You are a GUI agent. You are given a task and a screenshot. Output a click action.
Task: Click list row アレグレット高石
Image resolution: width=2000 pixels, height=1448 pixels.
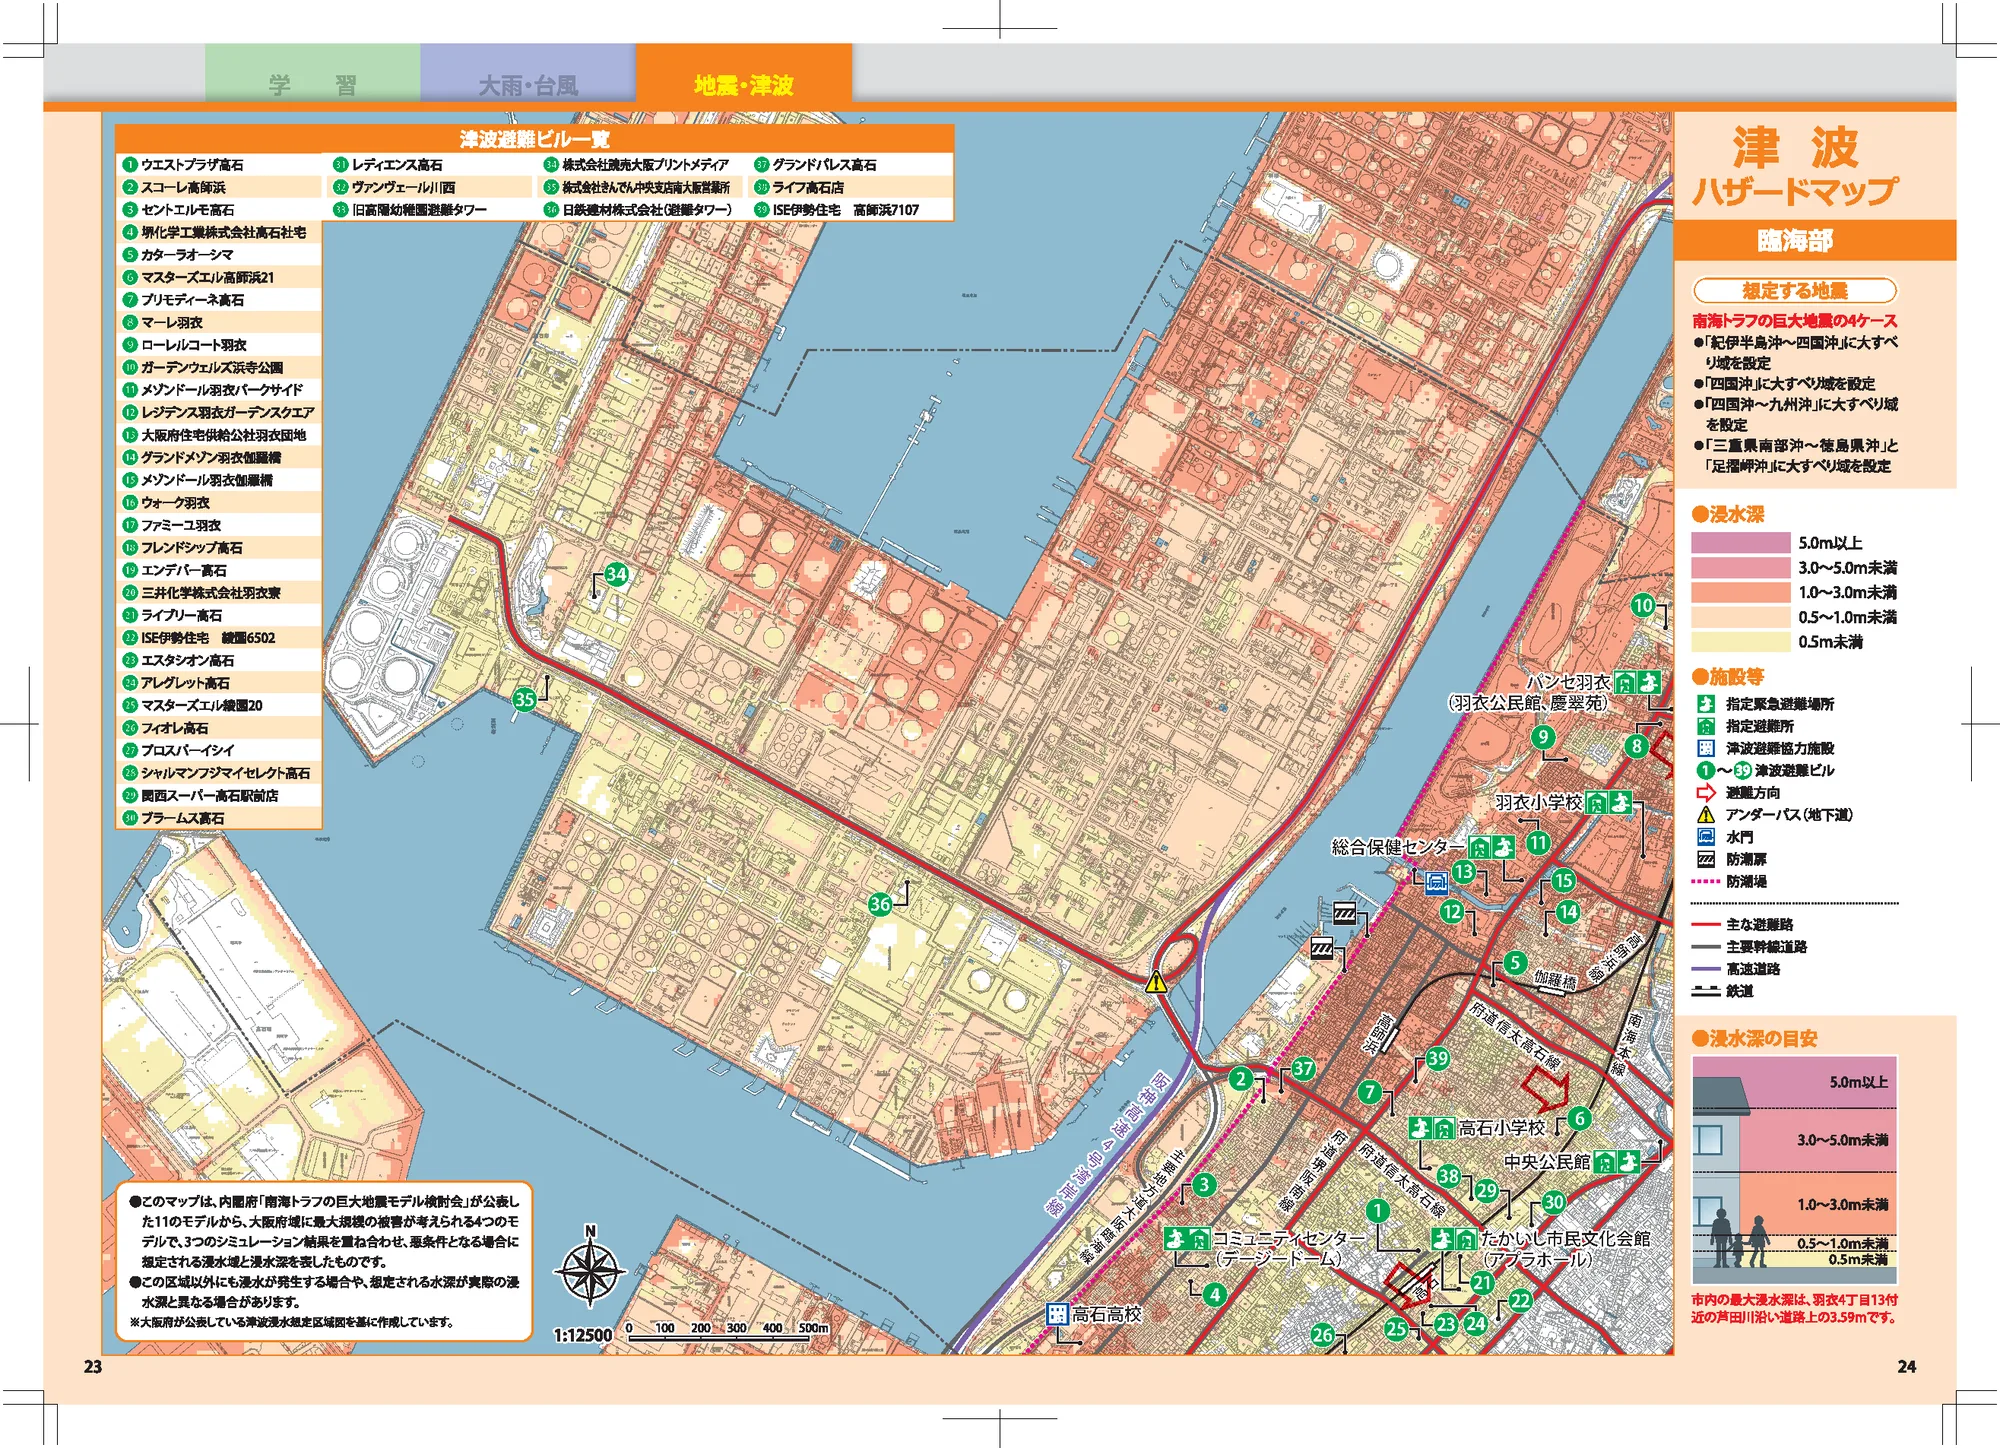(220, 683)
